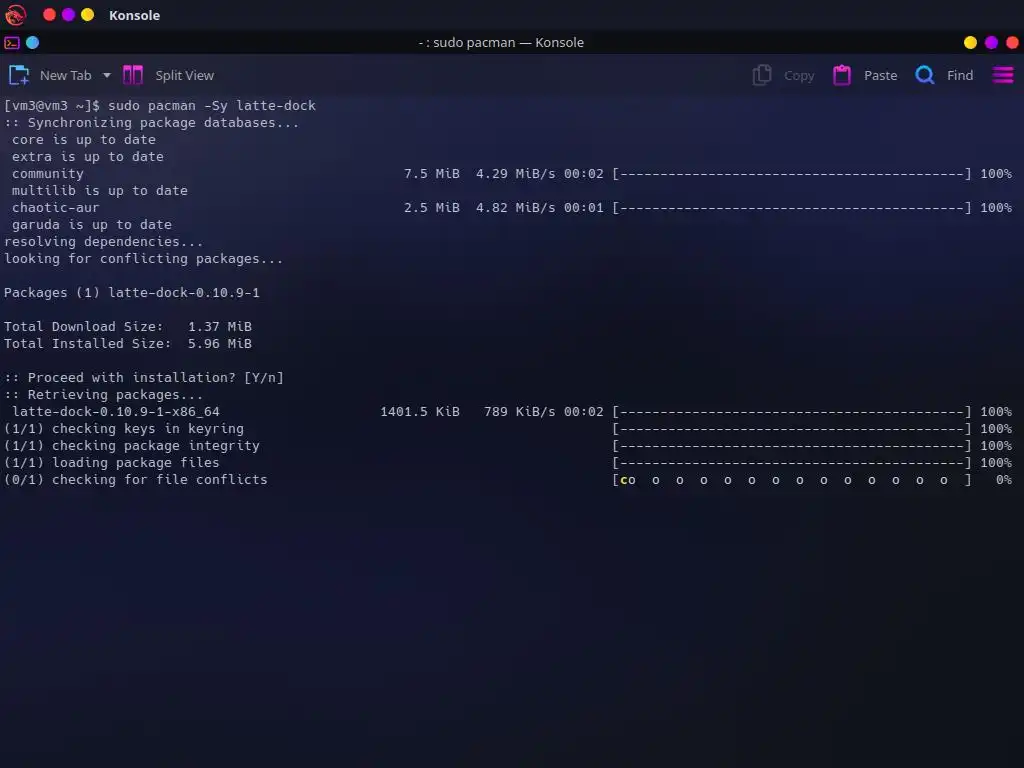This screenshot has width=1024, height=768.
Task: Click the Split View icon
Action: coord(133,75)
